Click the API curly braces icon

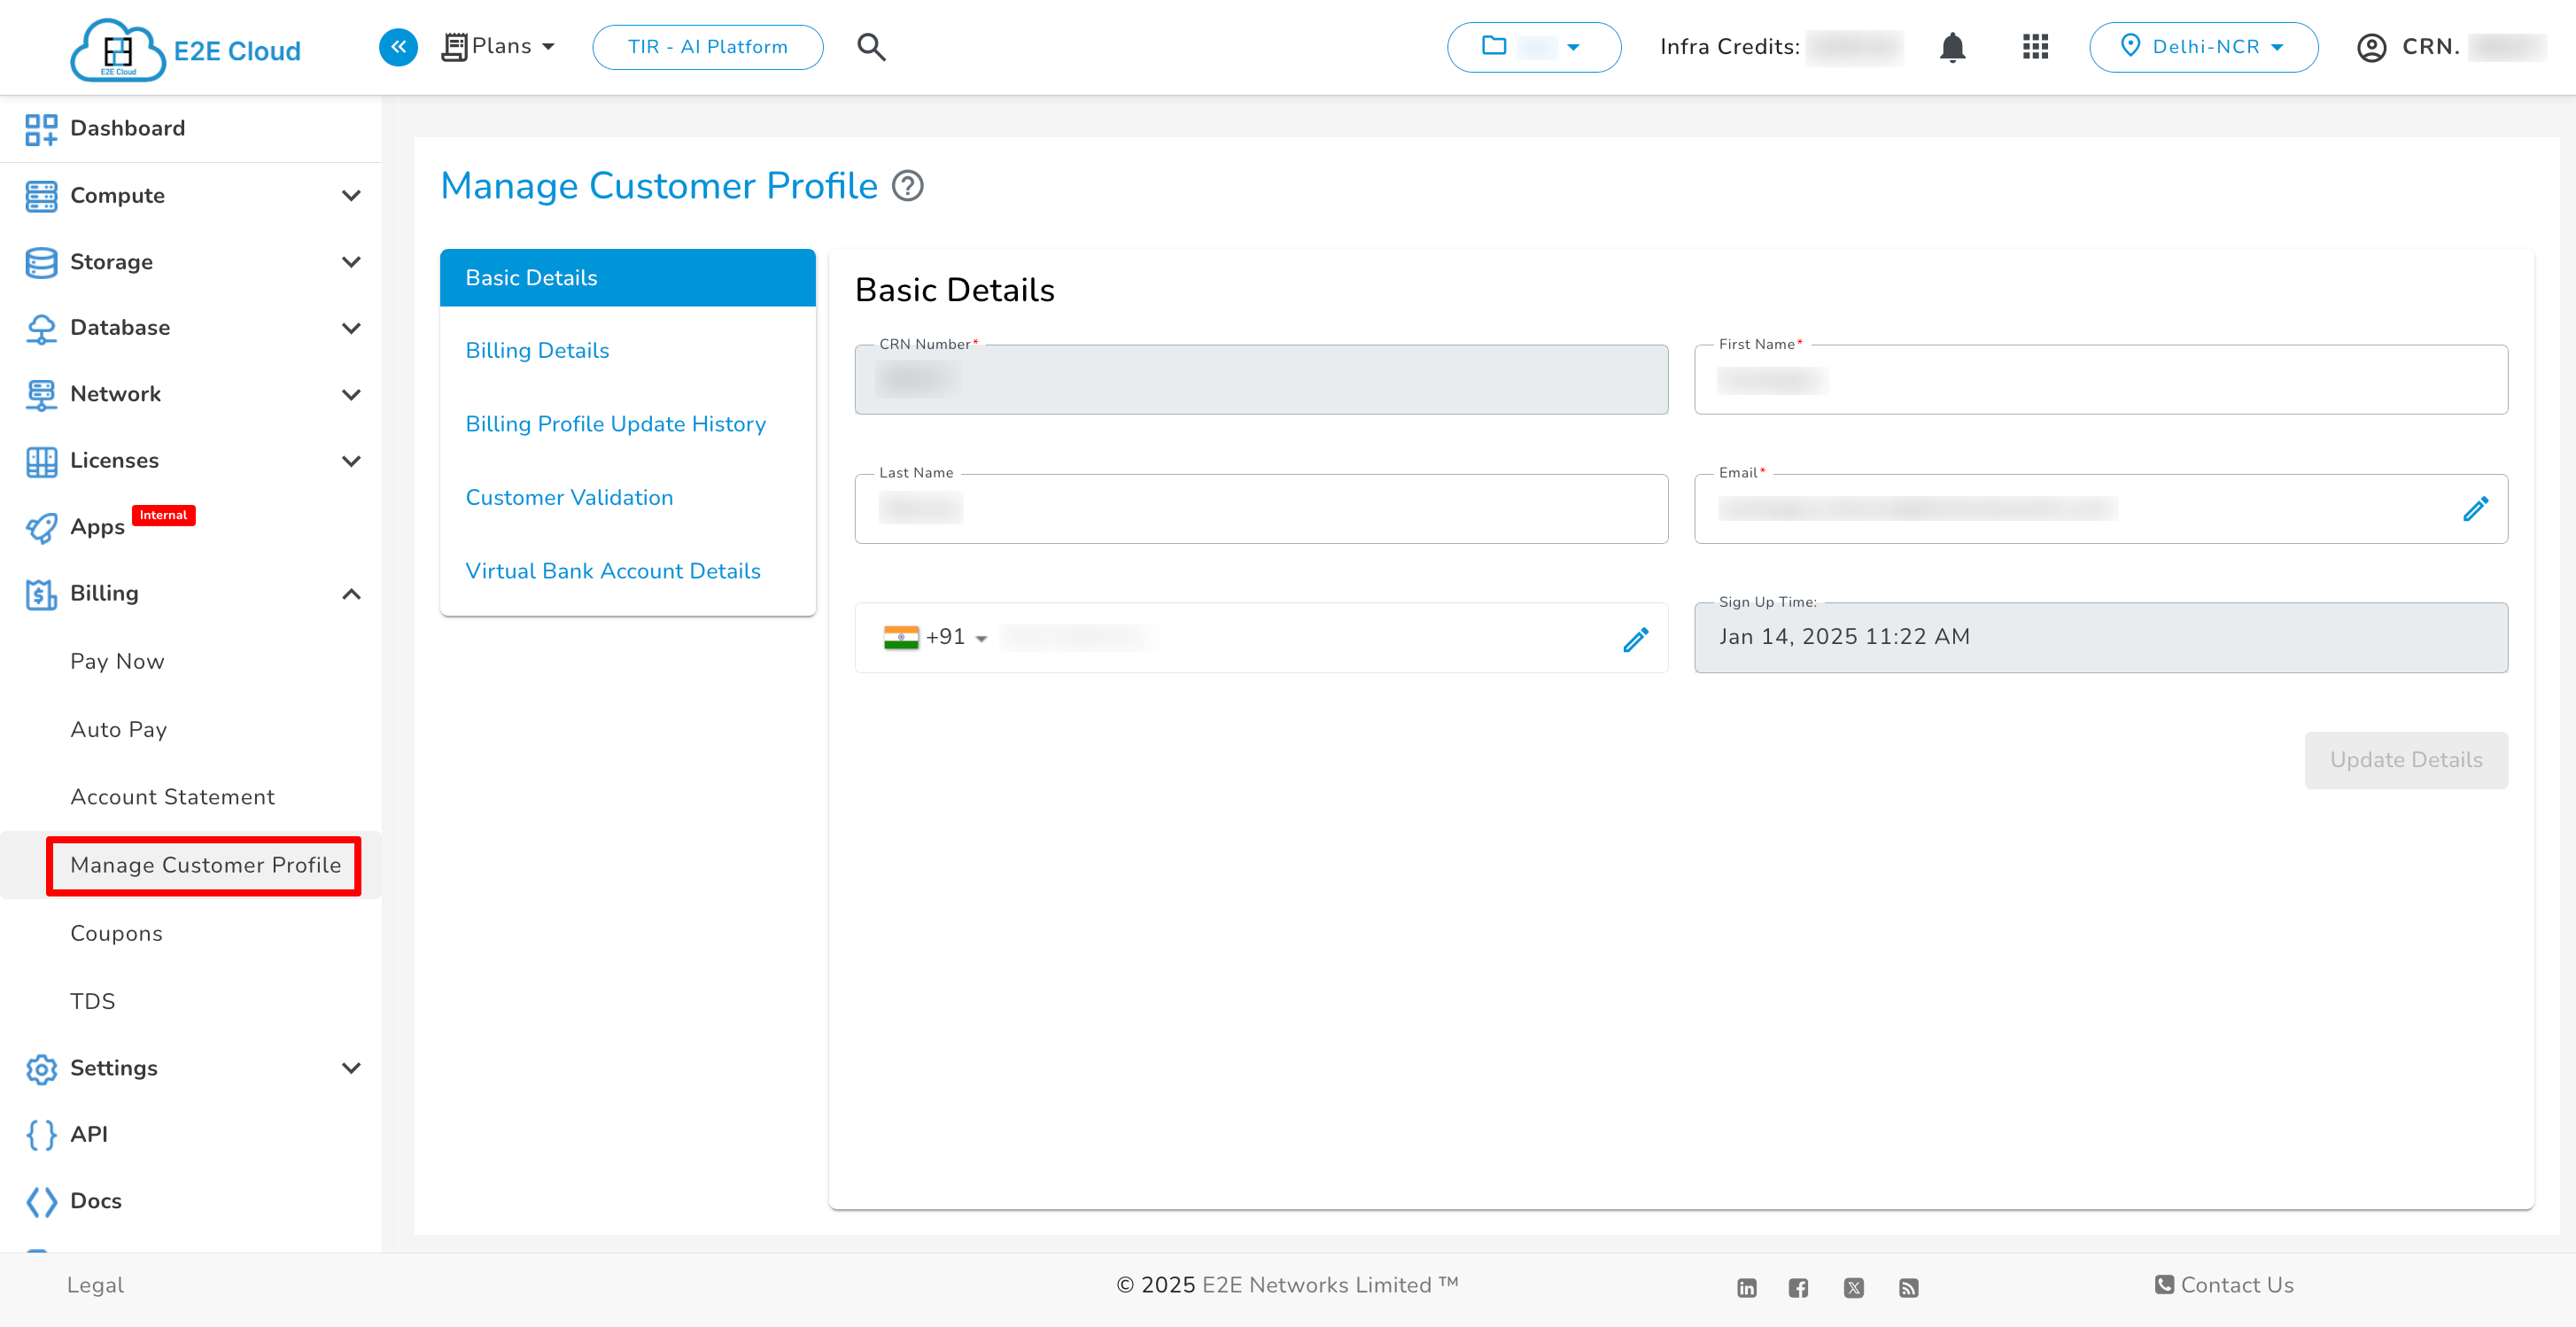pos(41,1134)
